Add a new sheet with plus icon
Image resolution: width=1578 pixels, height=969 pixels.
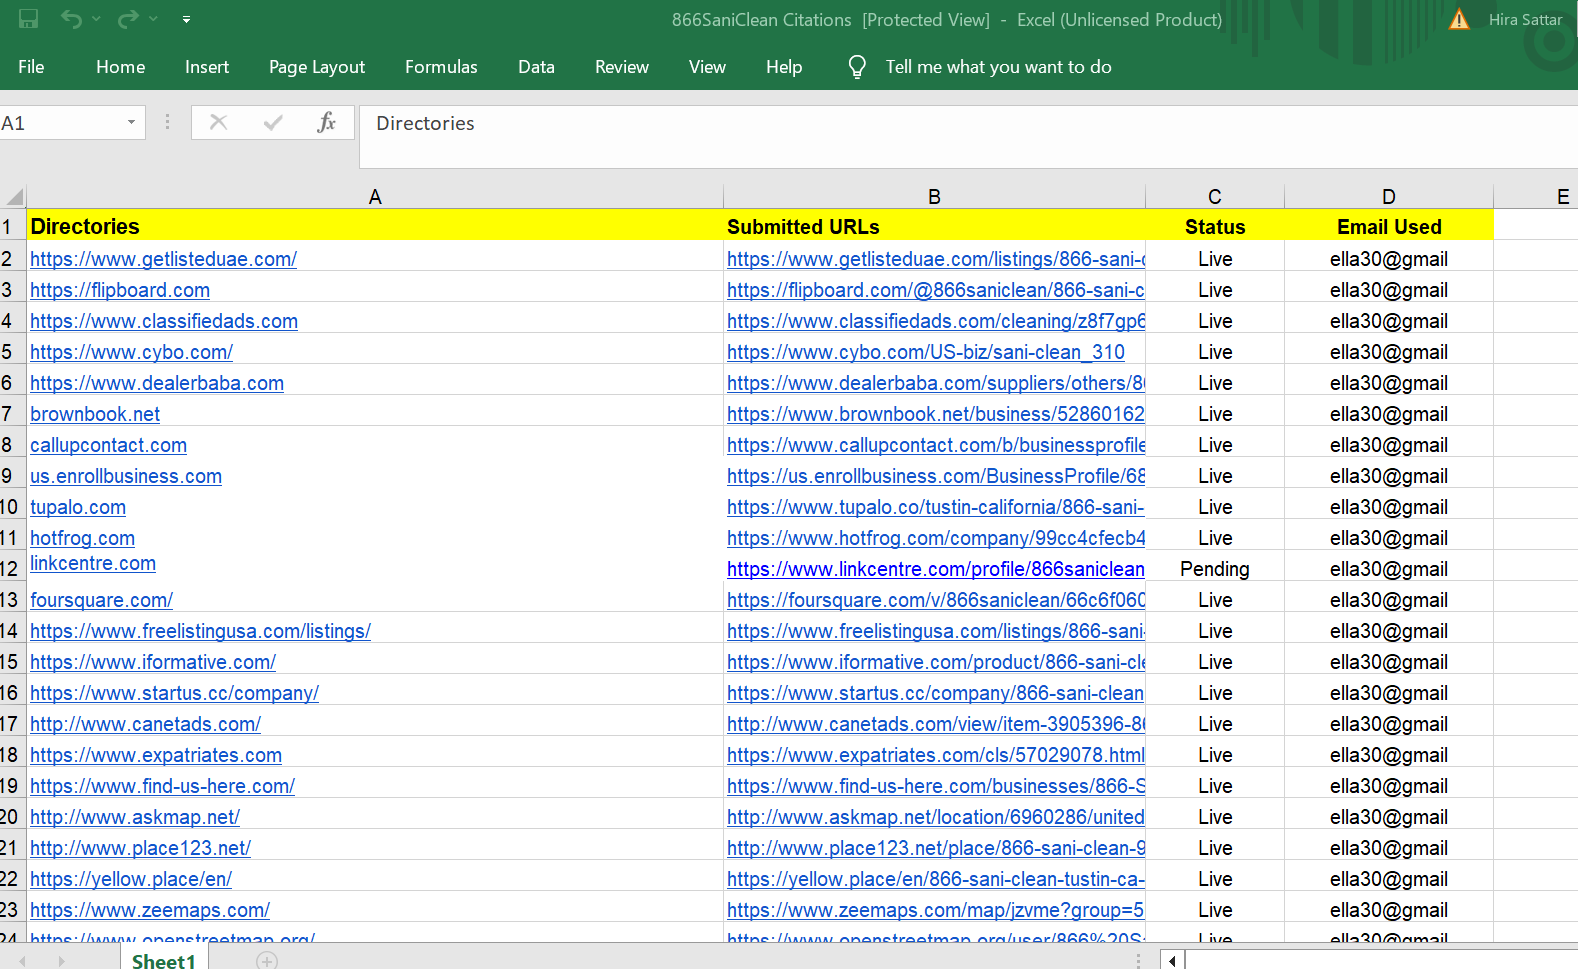pos(266,960)
